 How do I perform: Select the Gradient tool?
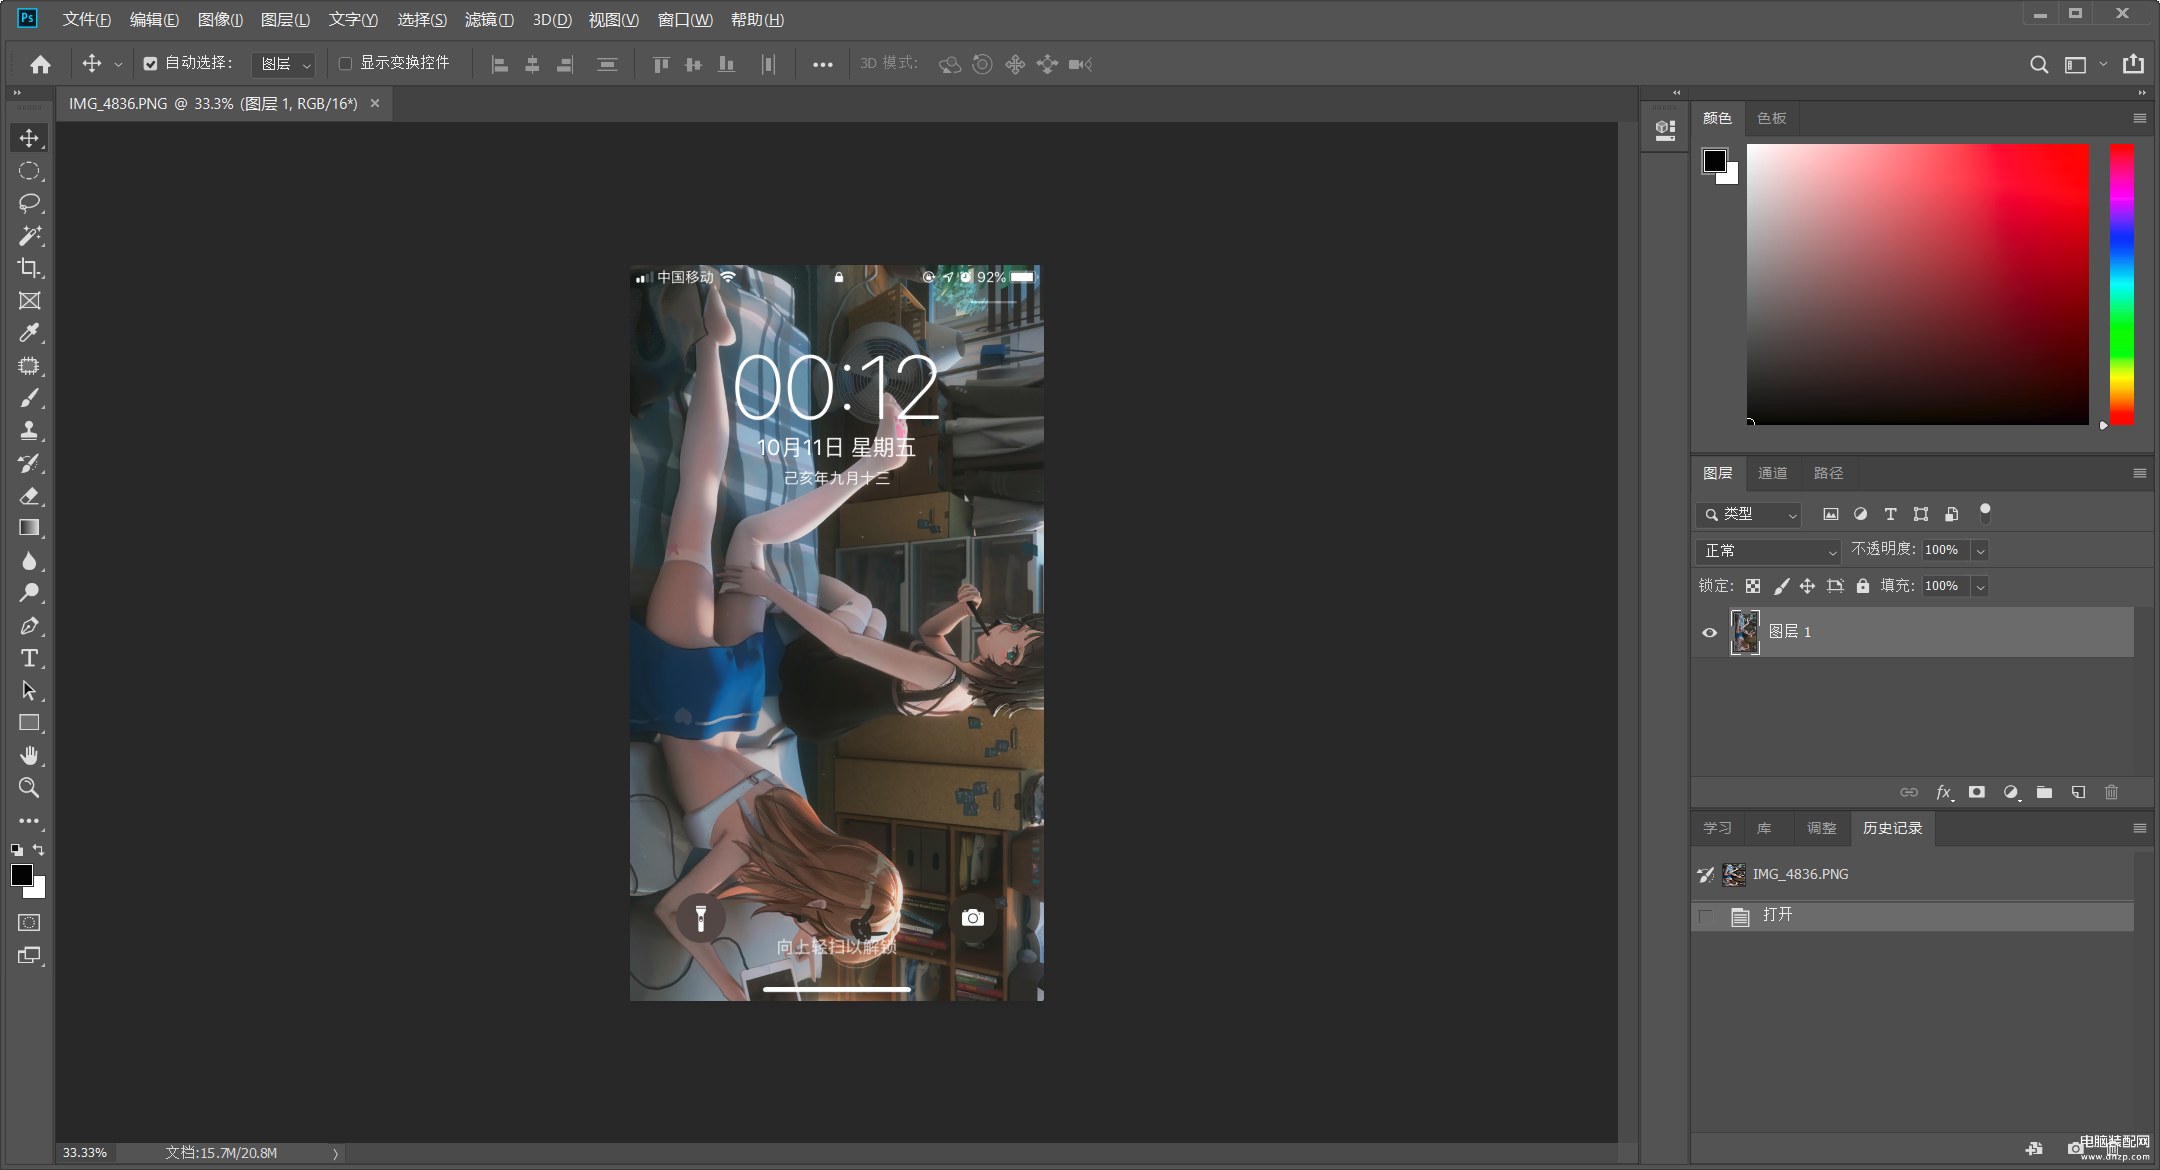point(29,528)
